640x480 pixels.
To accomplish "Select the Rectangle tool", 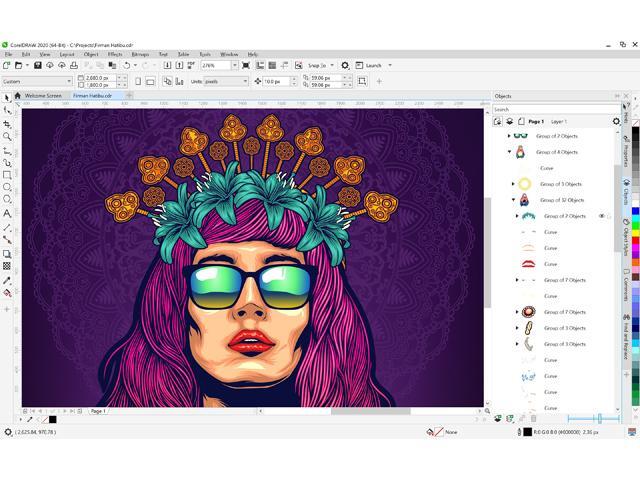I will [x=7, y=175].
